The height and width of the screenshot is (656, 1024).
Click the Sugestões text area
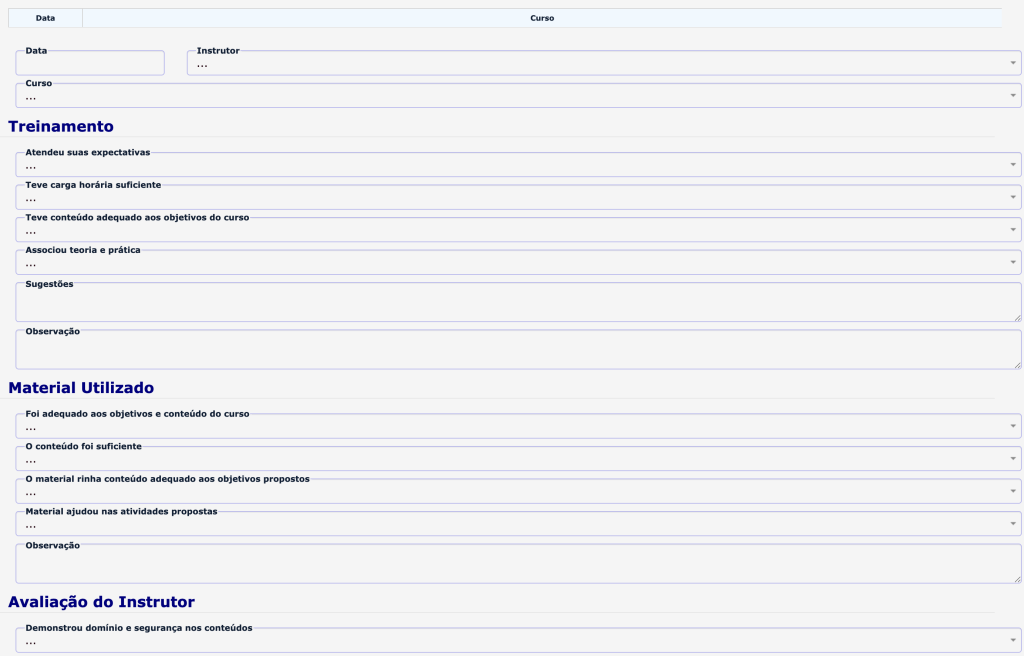pyautogui.click(x=518, y=303)
